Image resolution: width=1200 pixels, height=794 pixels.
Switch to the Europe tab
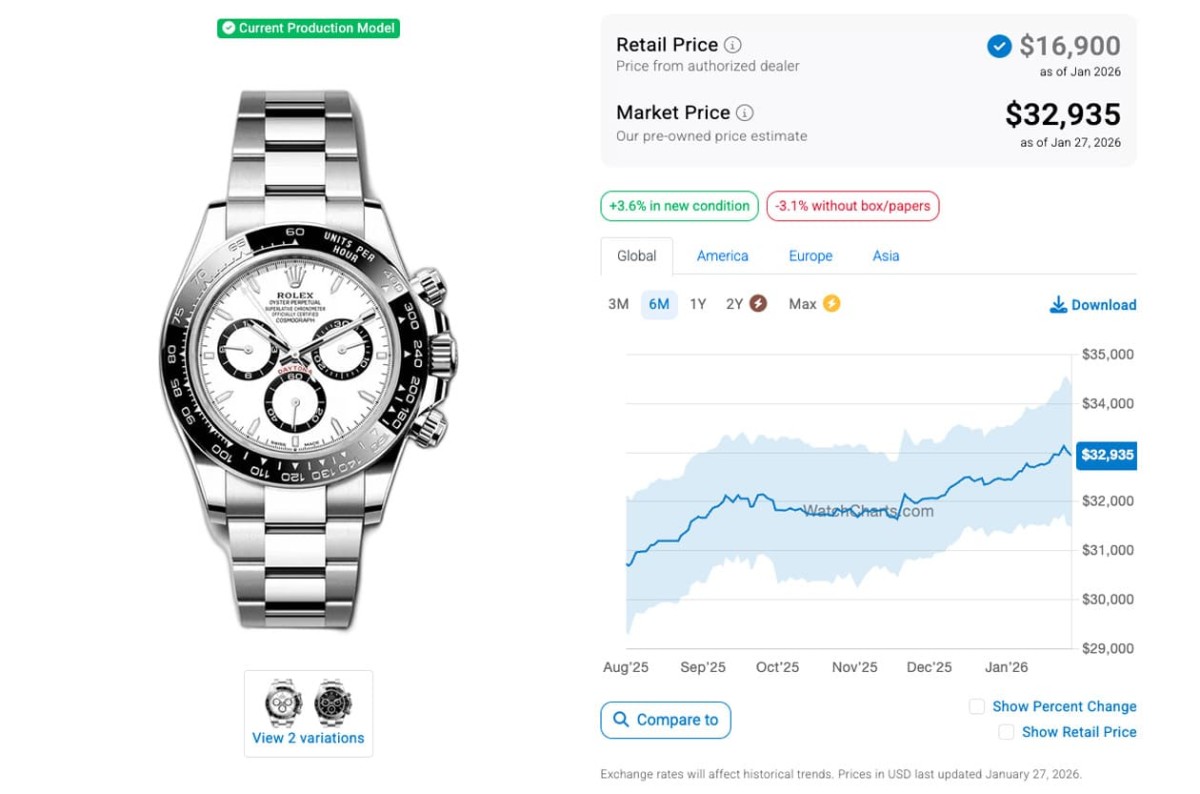tap(810, 256)
